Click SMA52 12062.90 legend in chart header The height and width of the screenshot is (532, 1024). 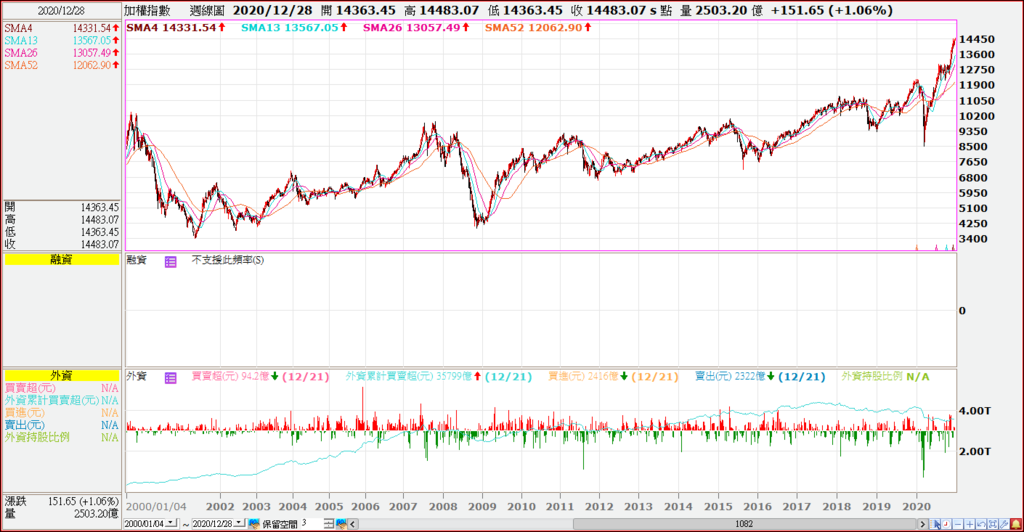538,27
